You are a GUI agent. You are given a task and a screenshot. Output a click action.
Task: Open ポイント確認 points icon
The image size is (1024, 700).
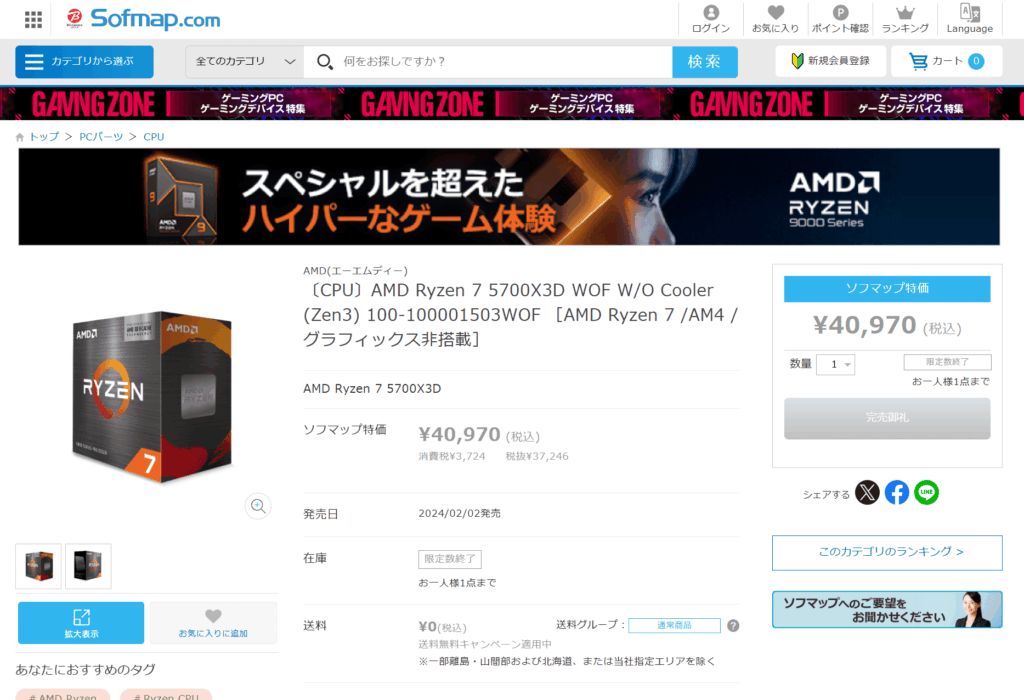coord(840,19)
